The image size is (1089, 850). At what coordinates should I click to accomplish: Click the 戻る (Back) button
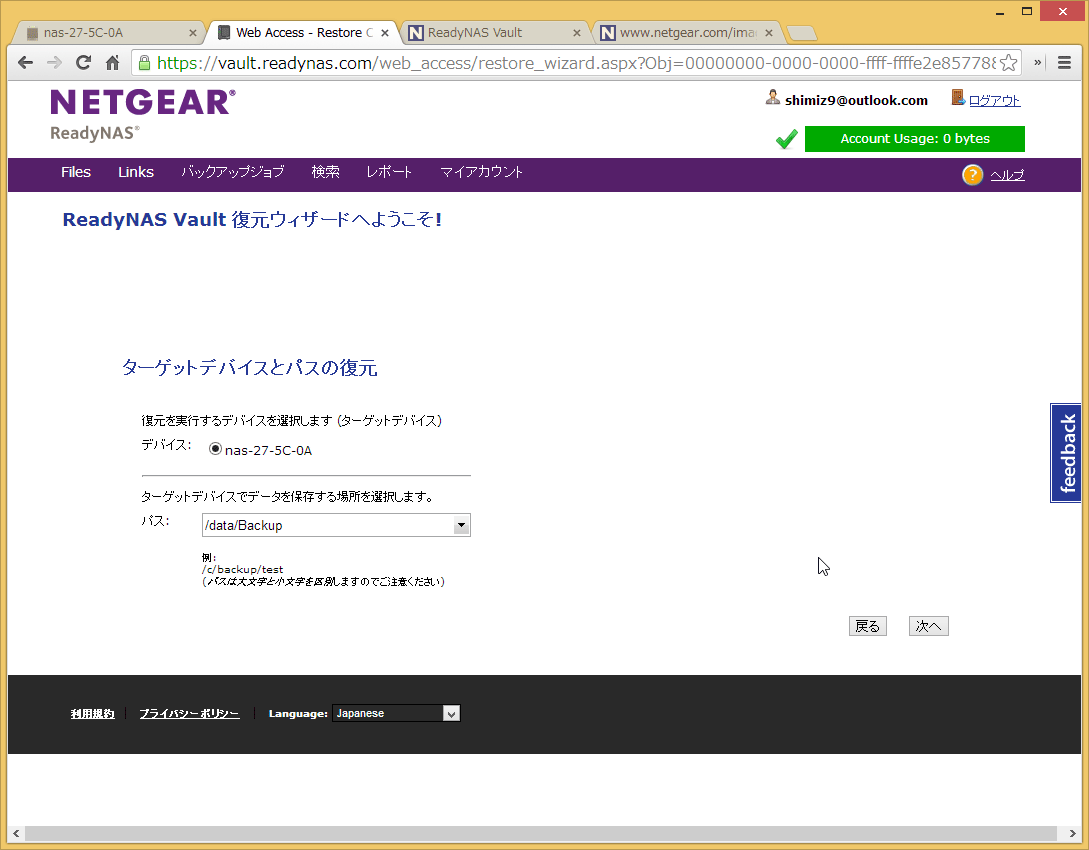867,626
